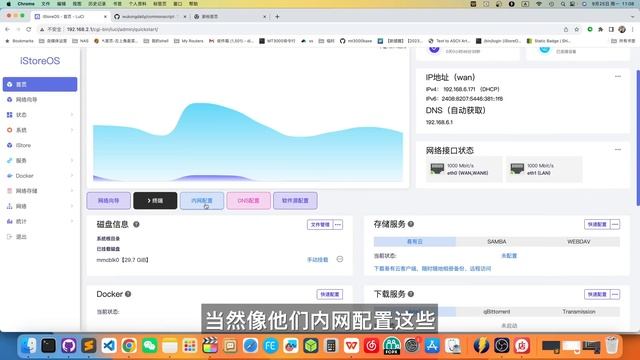Screen dimensions: 640x360
Task: Click the network traffic chart
Action: pyautogui.click(x=248, y=141)
